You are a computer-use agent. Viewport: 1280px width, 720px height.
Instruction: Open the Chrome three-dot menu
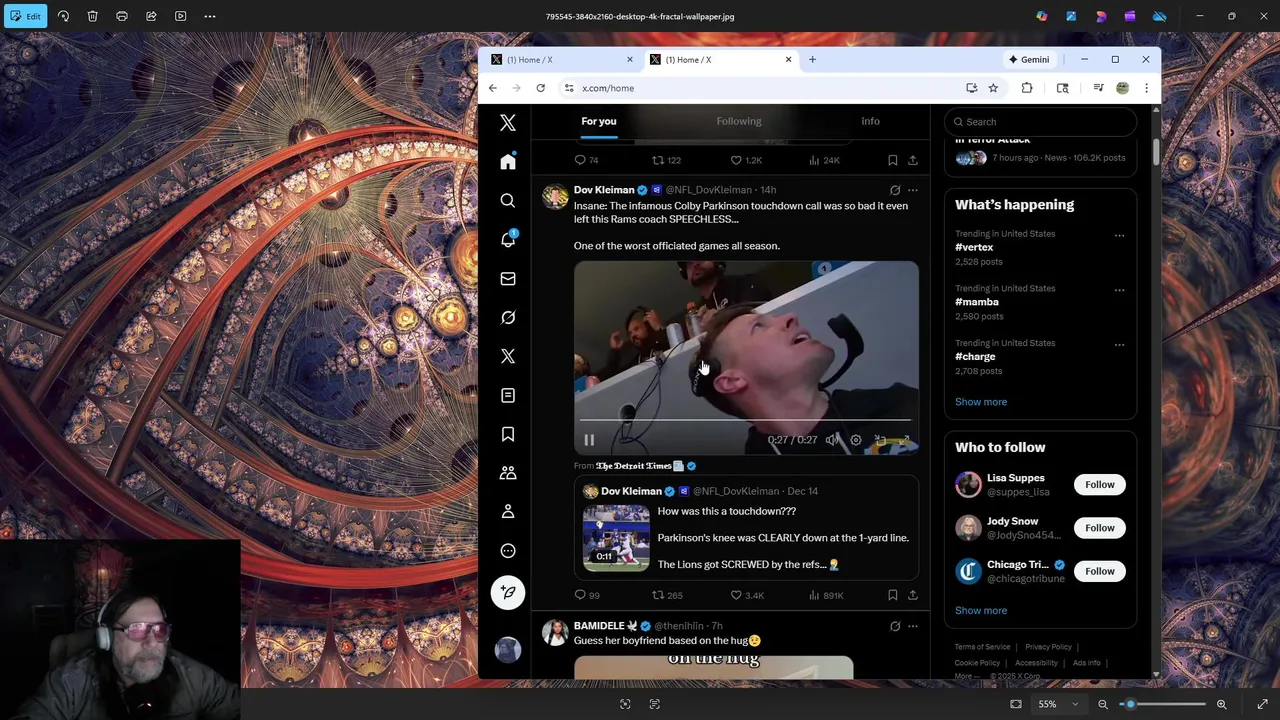pos(1146,88)
